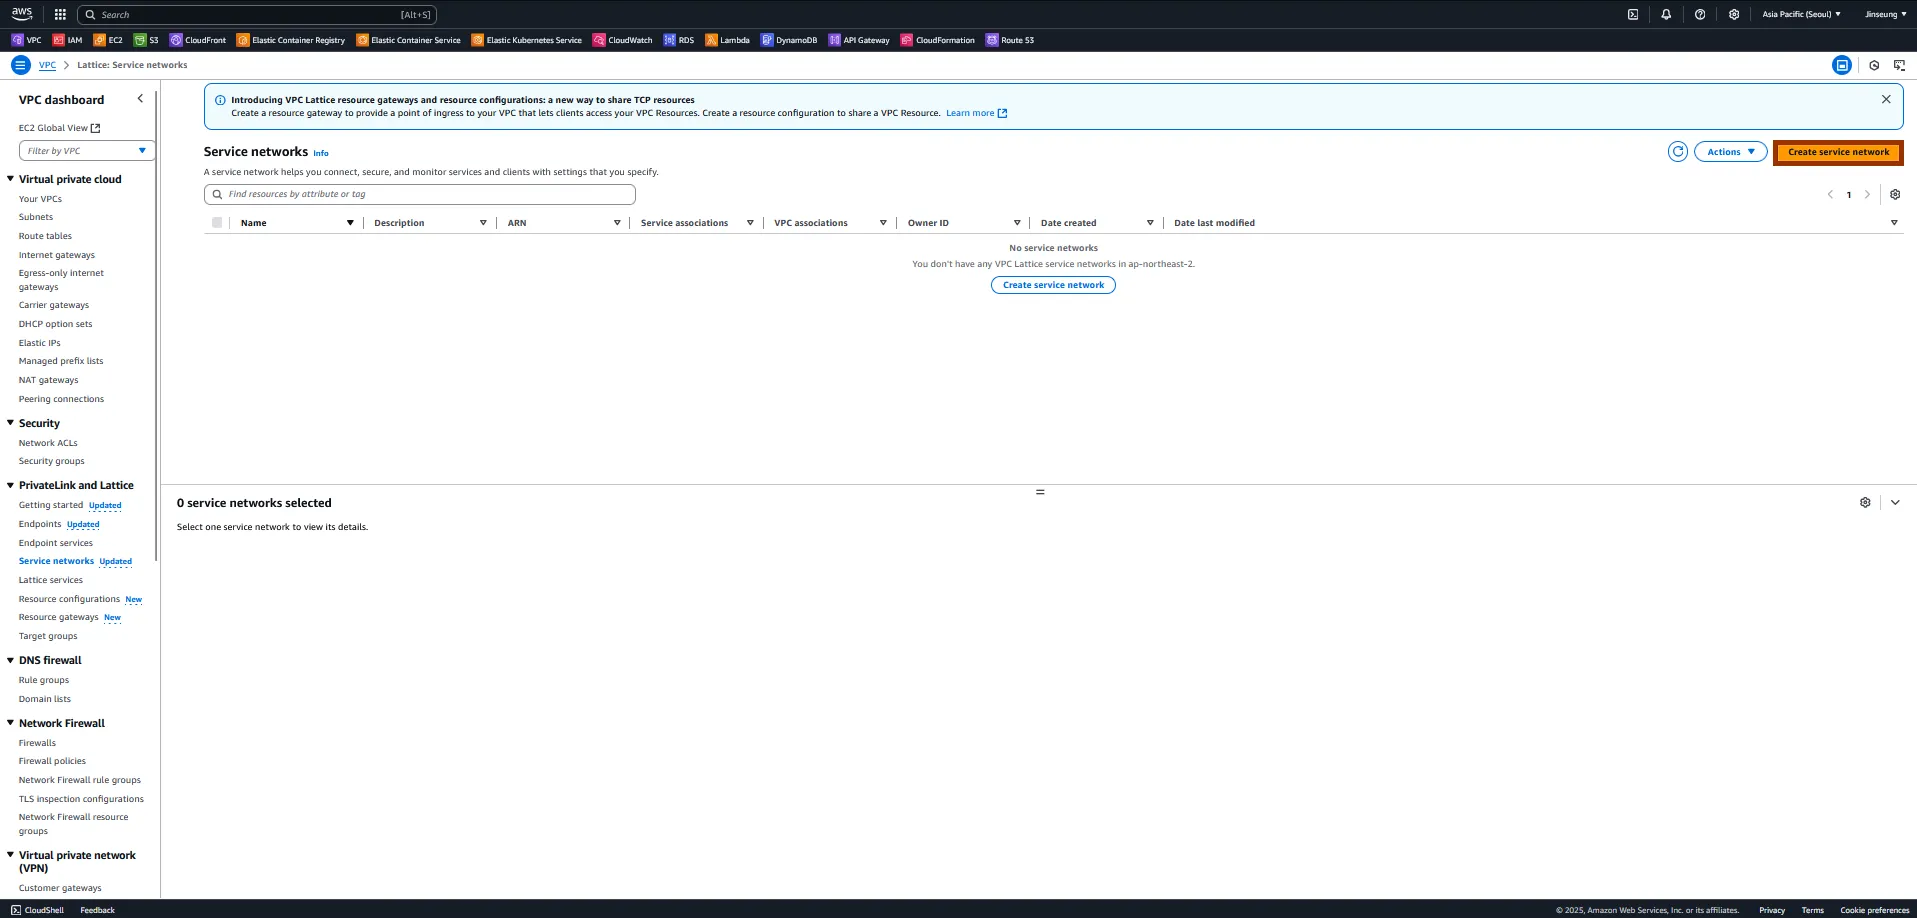This screenshot has width=1917, height=918.
Task: Open RDS favorite shortcut
Action: point(679,40)
